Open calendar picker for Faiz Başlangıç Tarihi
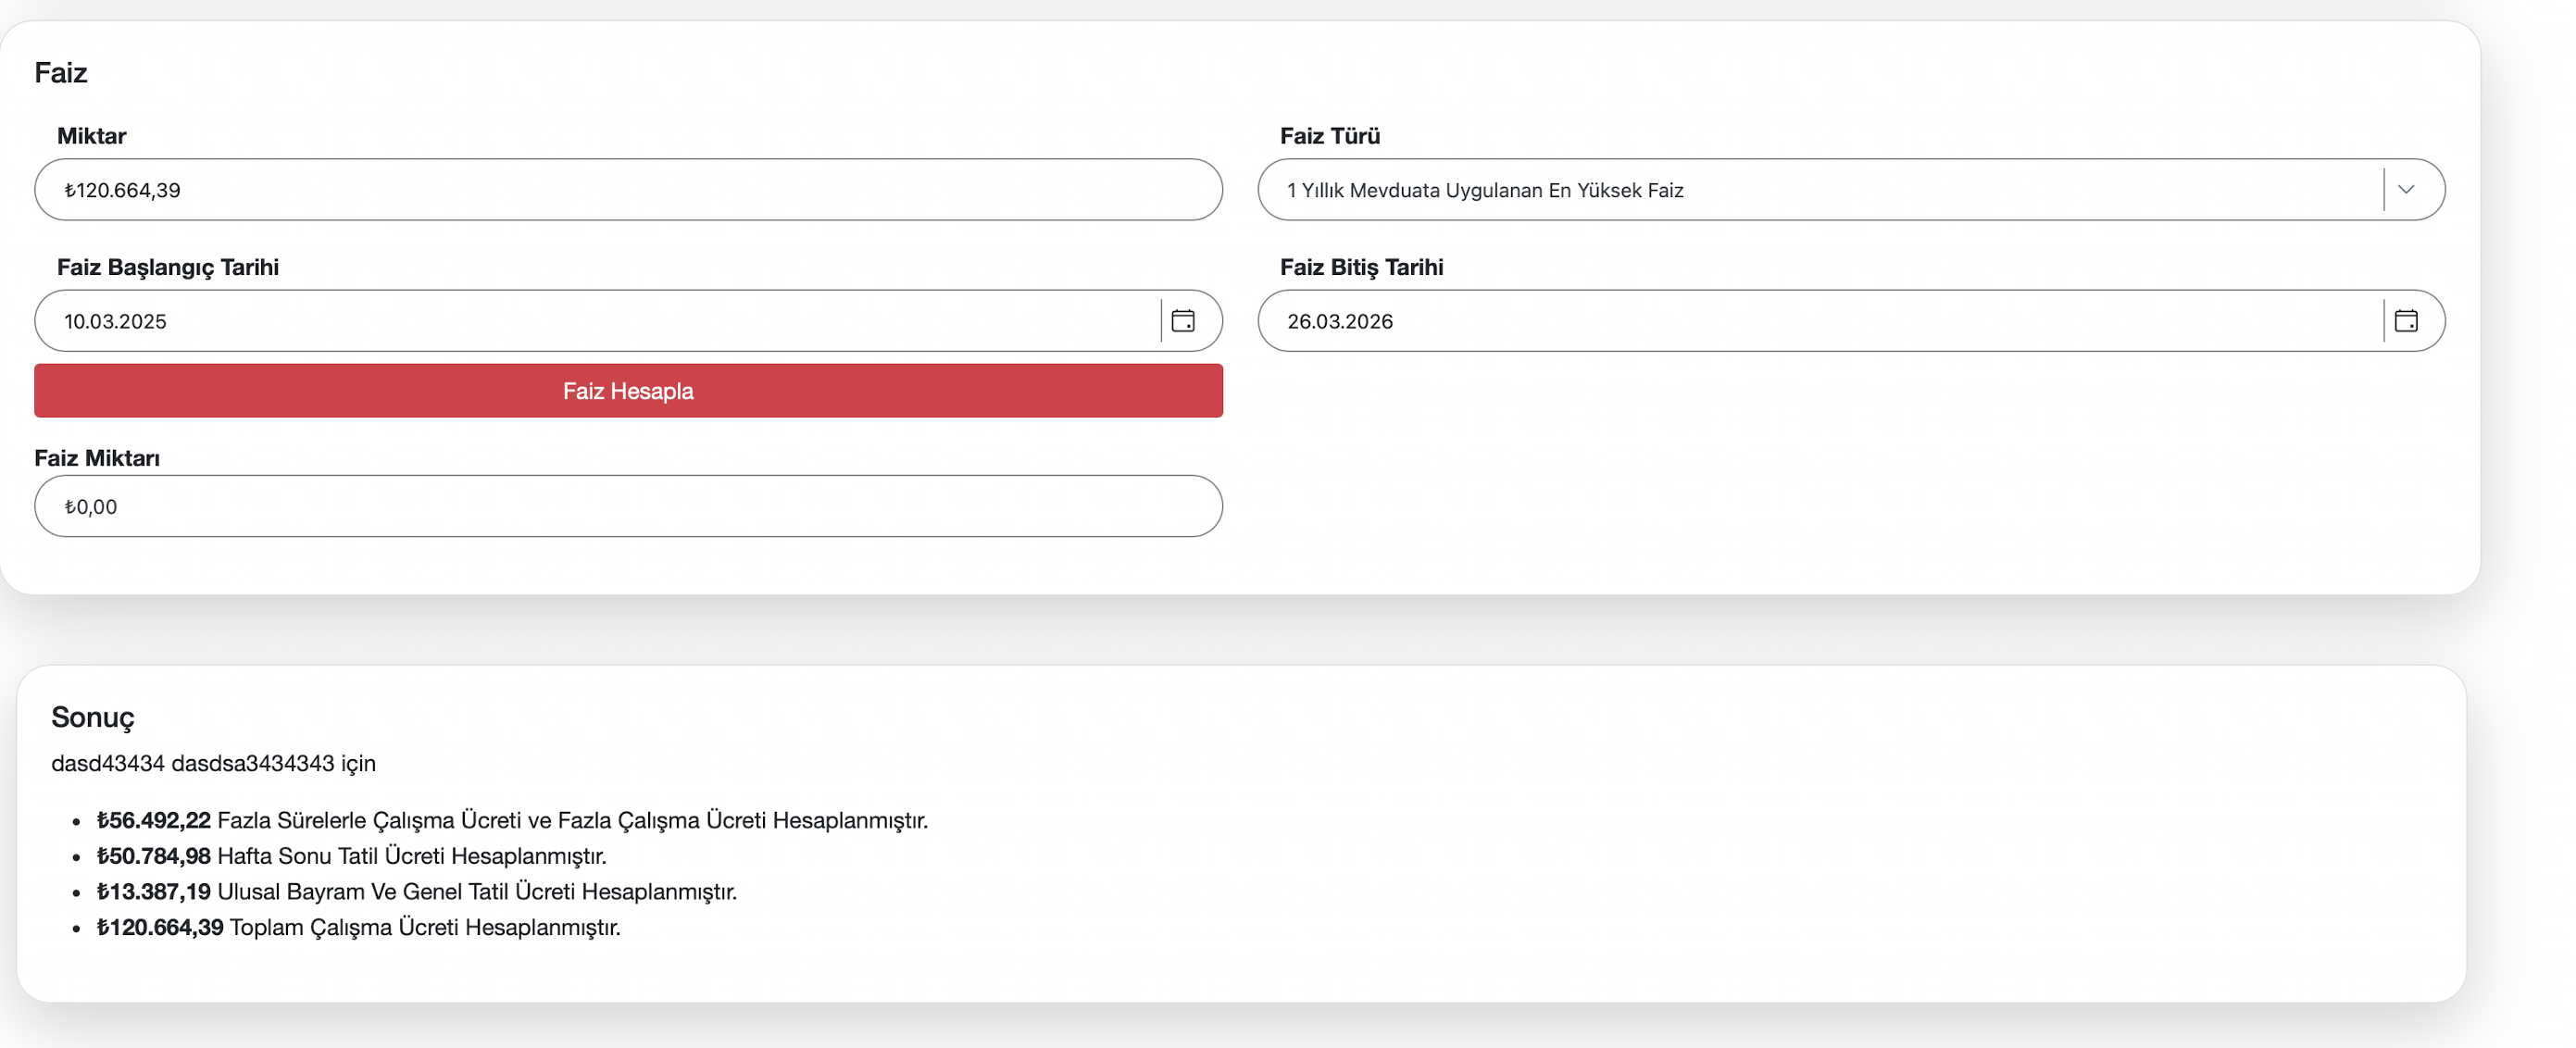 coord(1183,321)
